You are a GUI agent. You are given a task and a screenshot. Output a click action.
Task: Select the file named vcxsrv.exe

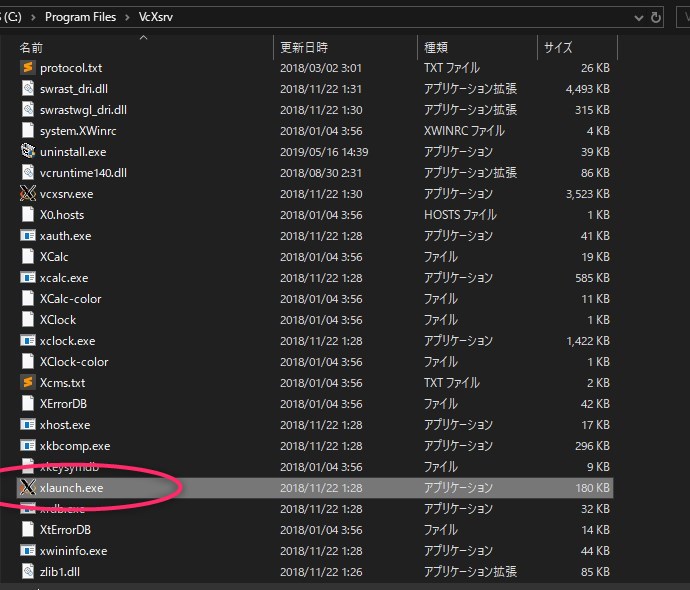[66, 194]
